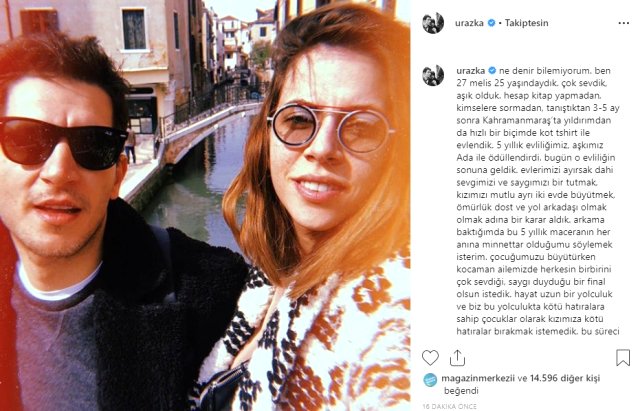Click the verified badge next to header username
The height and width of the screenshot is (411, 640).
point(491,23)
